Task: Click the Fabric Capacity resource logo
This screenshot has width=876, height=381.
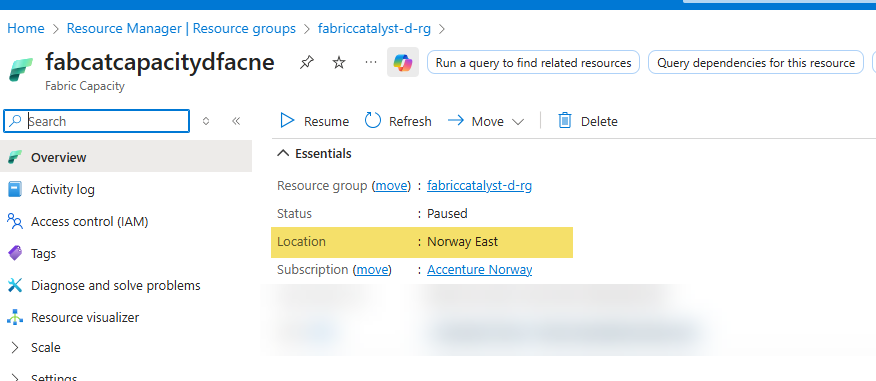Action: coord(21,69)
